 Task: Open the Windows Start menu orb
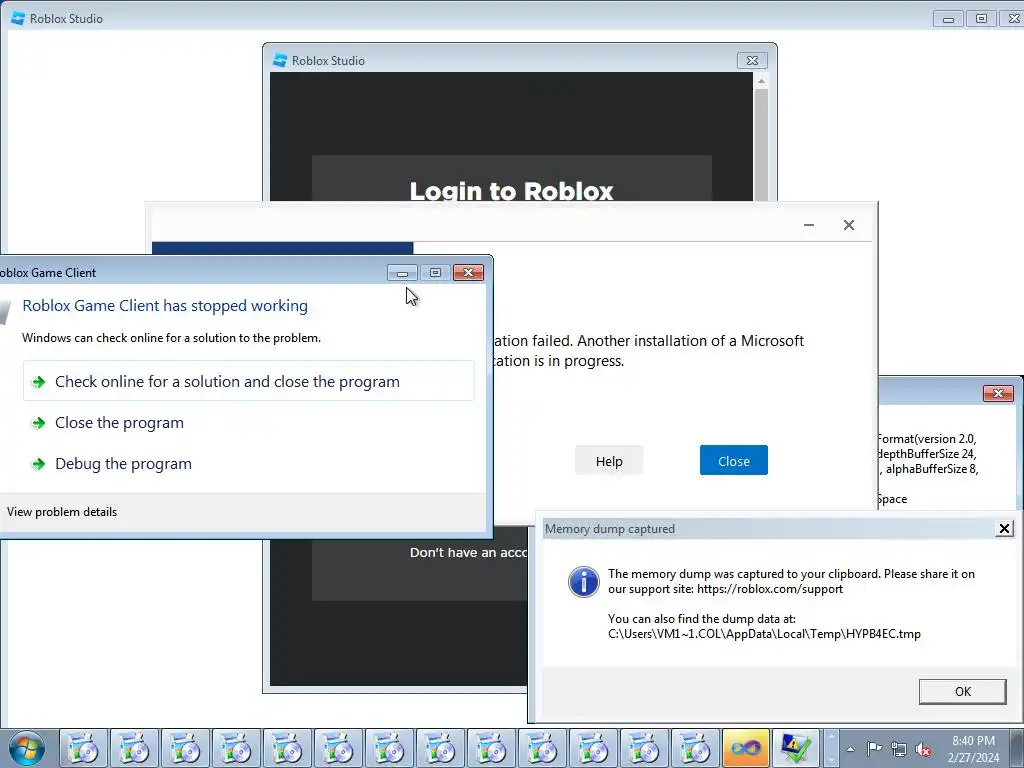pyautogui.click(x=26, y=748)
